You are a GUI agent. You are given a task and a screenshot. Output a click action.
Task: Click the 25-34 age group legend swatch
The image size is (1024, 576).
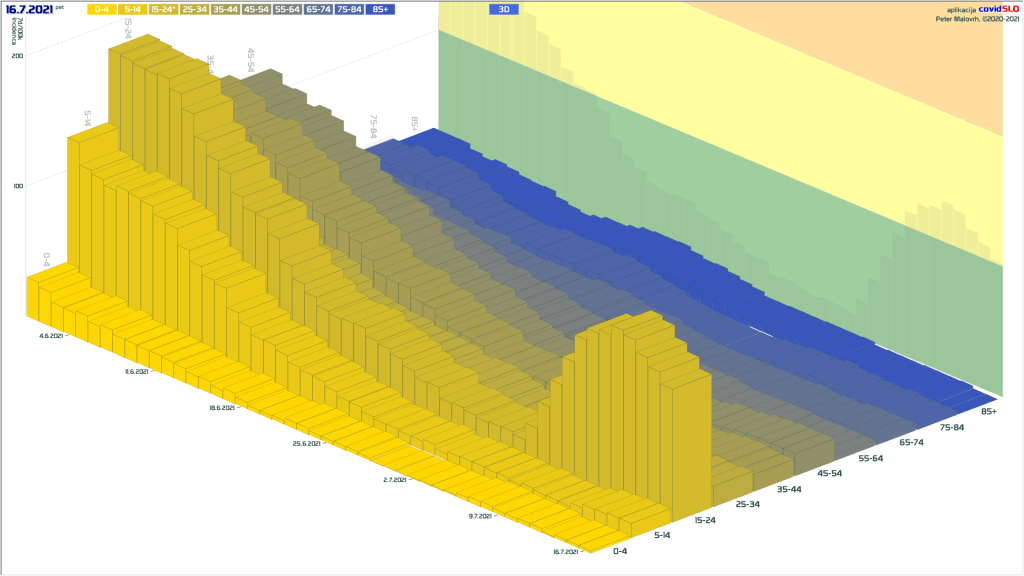click(196, 9)
